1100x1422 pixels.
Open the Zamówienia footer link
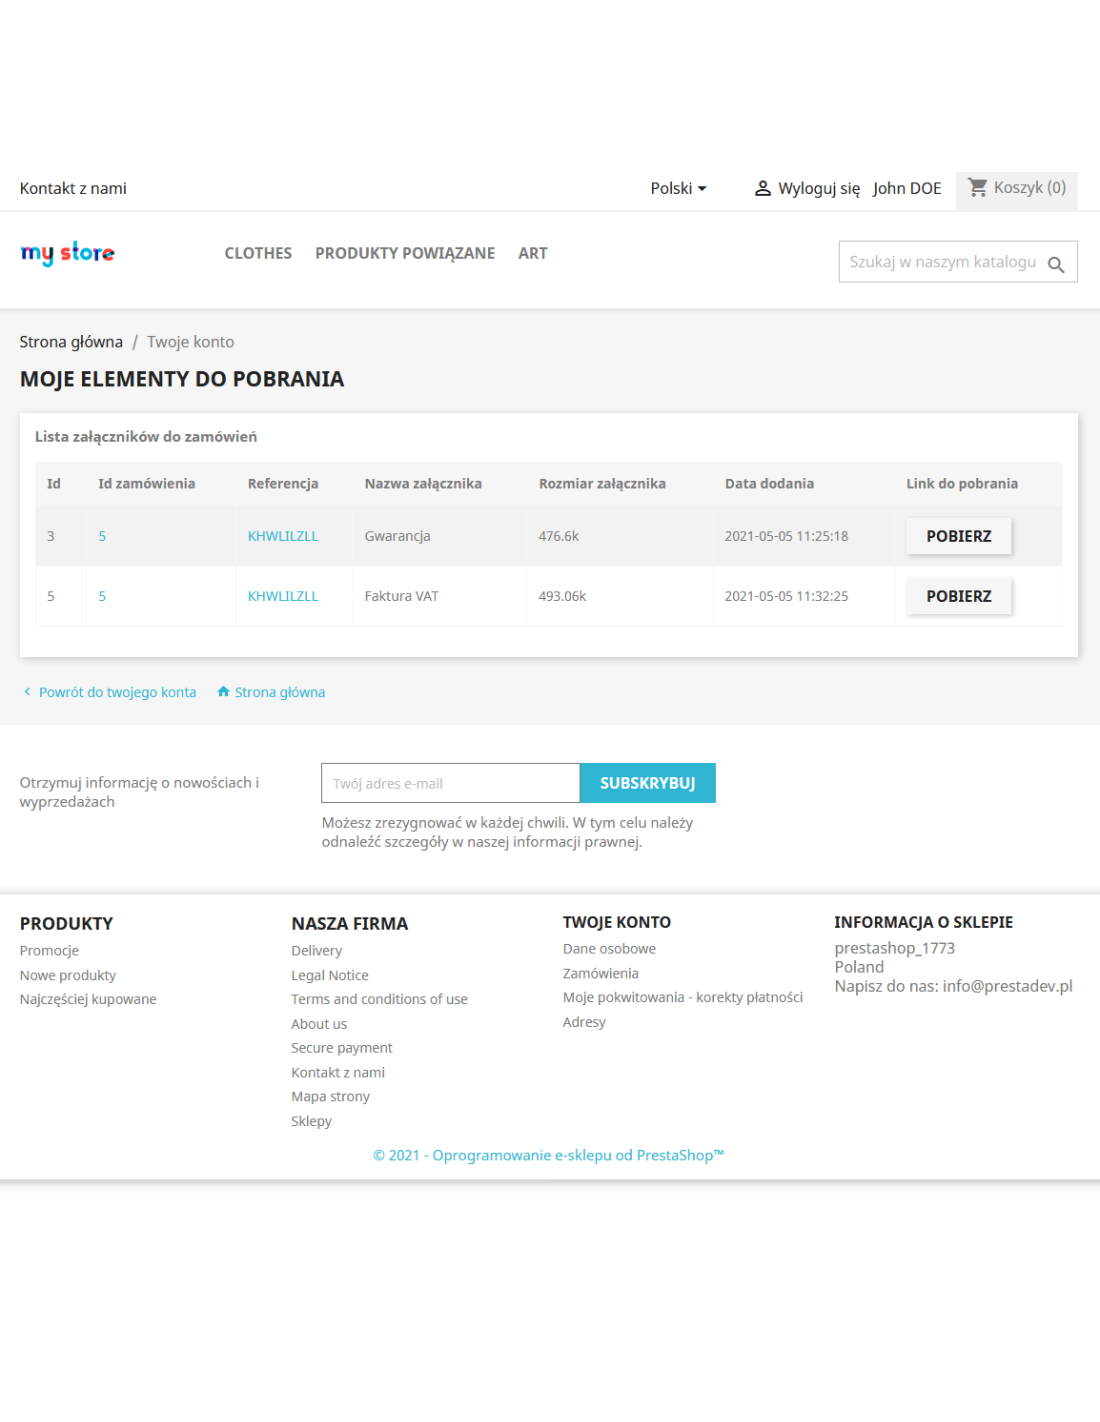600,973
